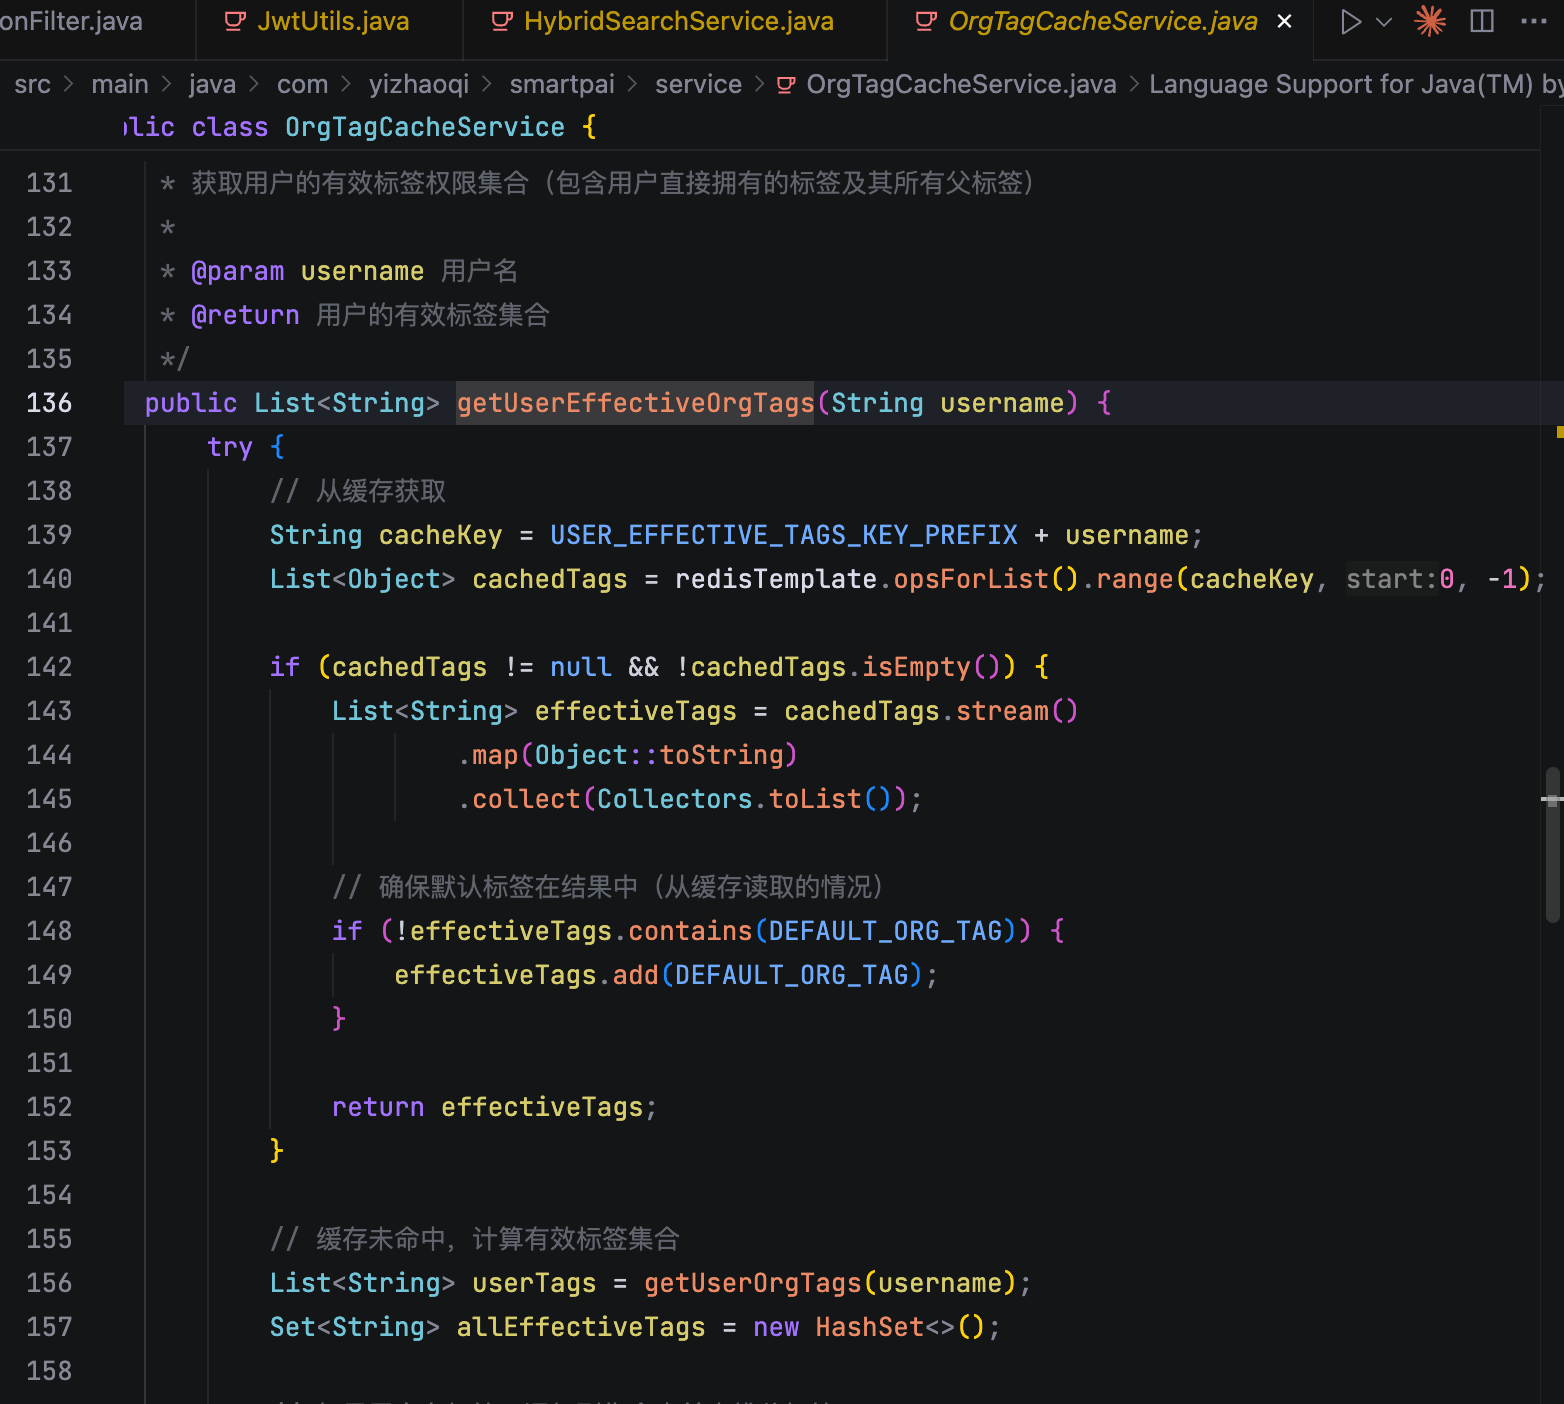Image resolution: width=1564 pixels, height=1404 pixels.
Task: Click line number 136 in the gutter
Action: point(49,403)
